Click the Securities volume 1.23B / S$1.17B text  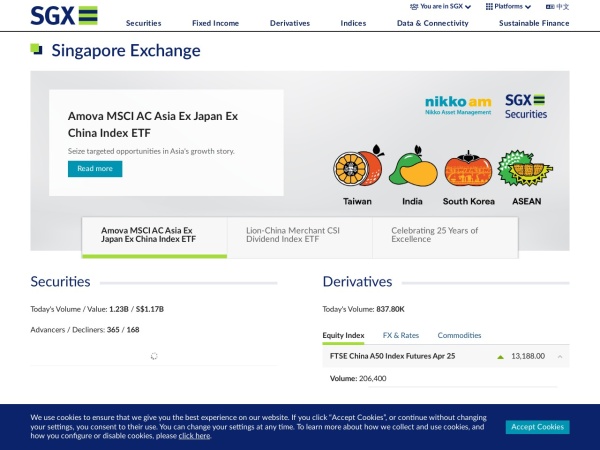(97, 309)
